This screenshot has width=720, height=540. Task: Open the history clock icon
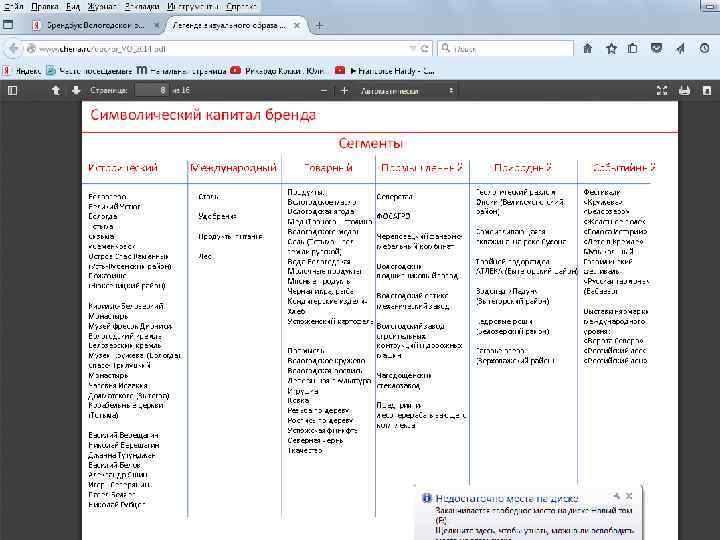(704, 48)
